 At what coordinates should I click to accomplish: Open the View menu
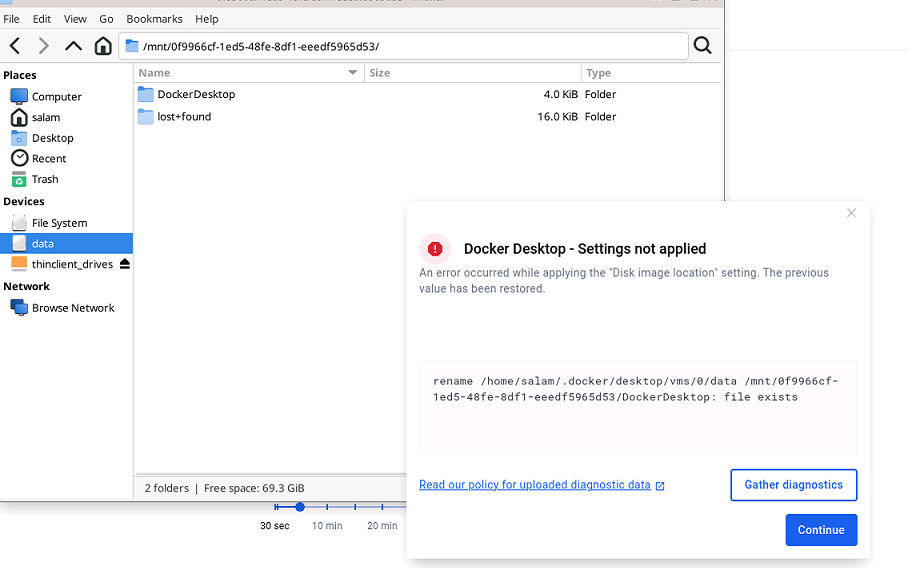point(75,19)
